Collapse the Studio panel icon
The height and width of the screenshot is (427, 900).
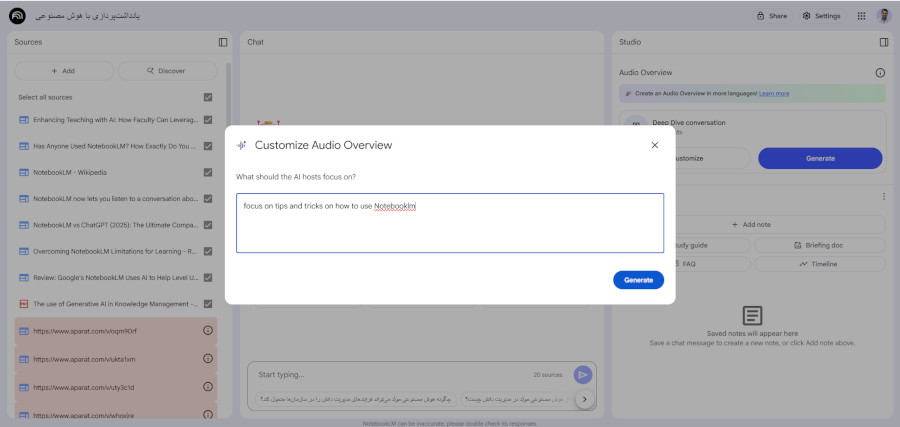click(x=884, y=42)
